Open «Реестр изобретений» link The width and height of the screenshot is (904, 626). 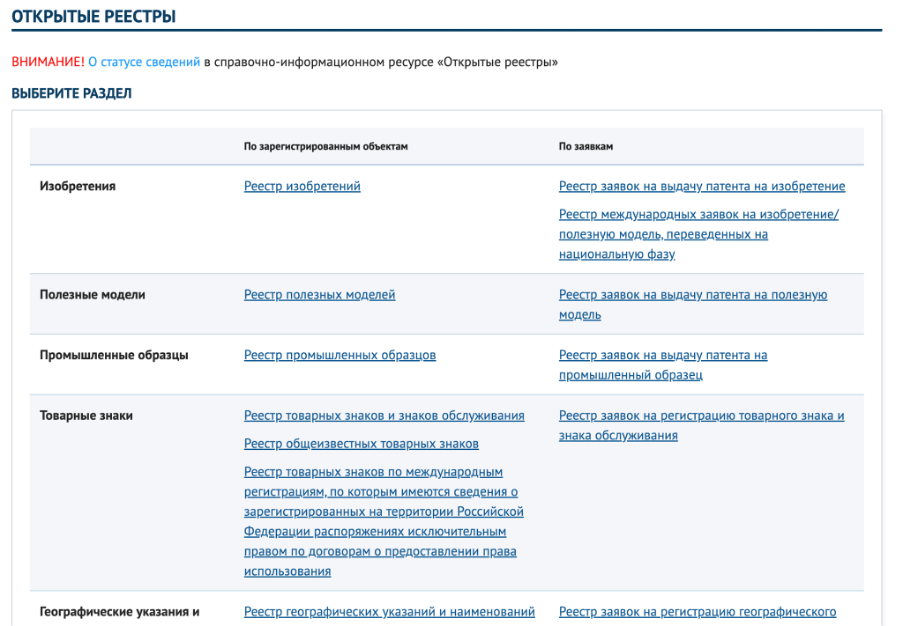(x=302, y=186)
